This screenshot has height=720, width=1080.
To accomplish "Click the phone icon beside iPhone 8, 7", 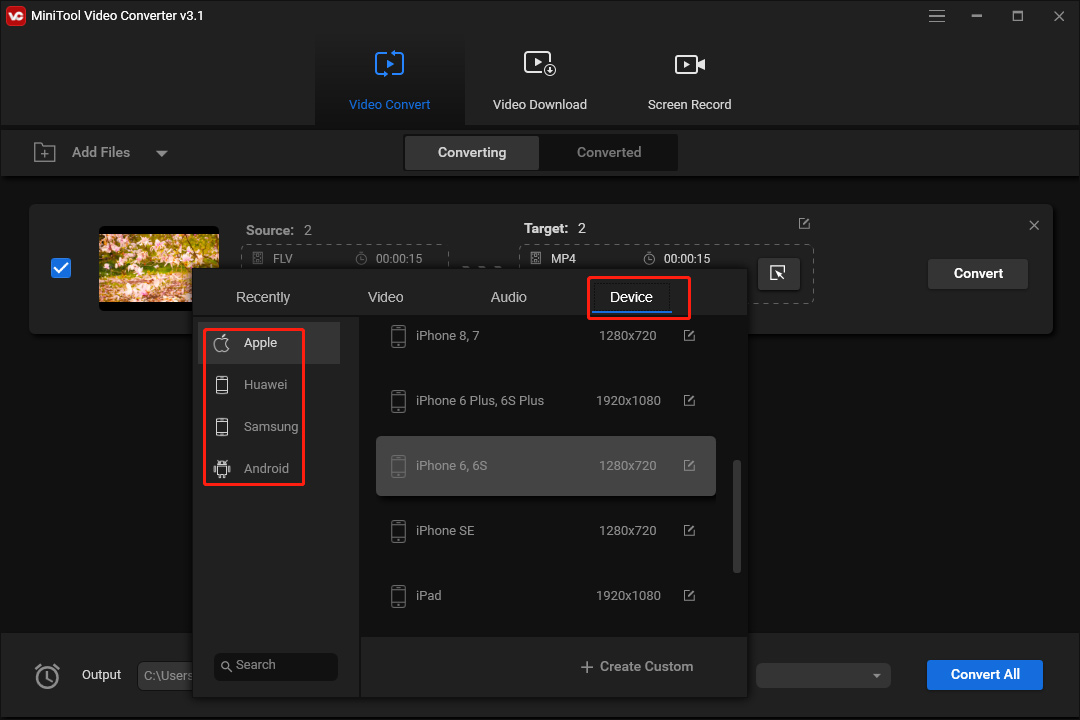I will point(398,336).
